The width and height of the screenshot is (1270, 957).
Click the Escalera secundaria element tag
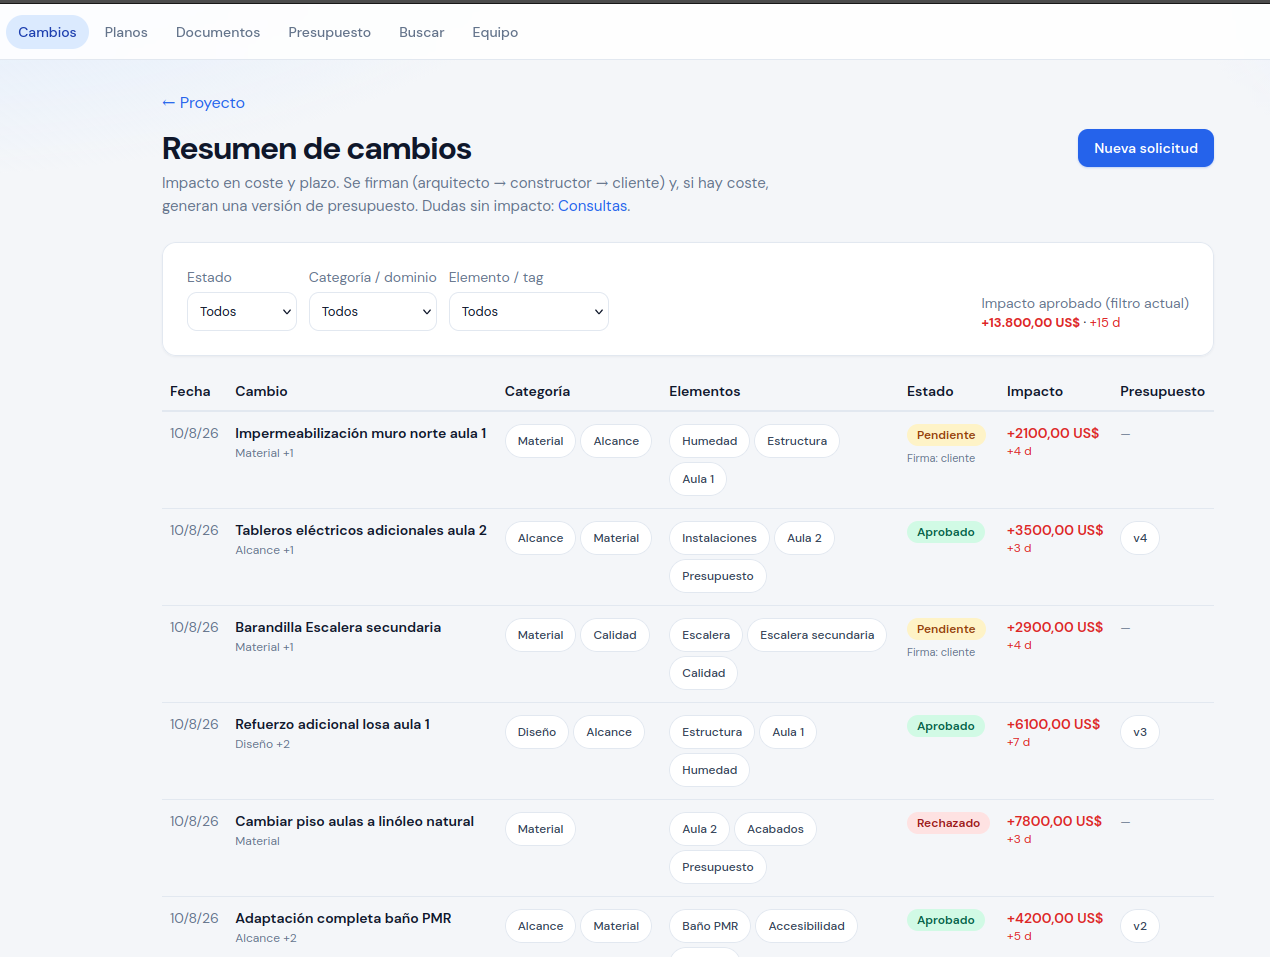pos(817,635)
